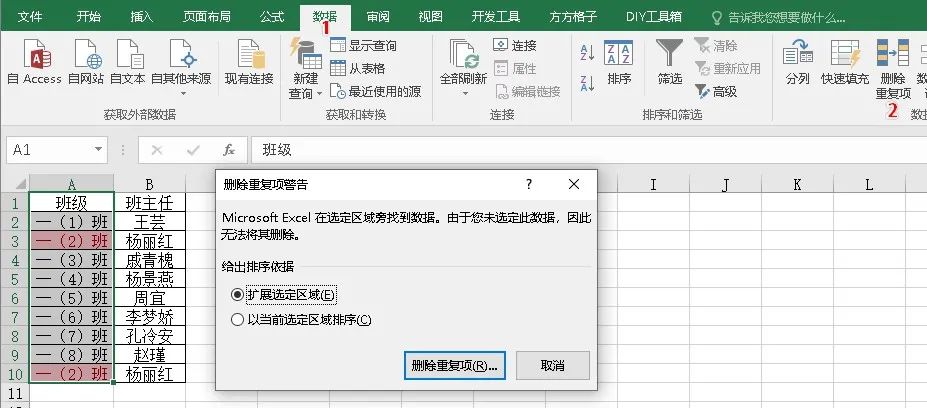Click the 高级 advanced filter item
The height and width of the screenshot is (408, 927).
pos(716,91)
